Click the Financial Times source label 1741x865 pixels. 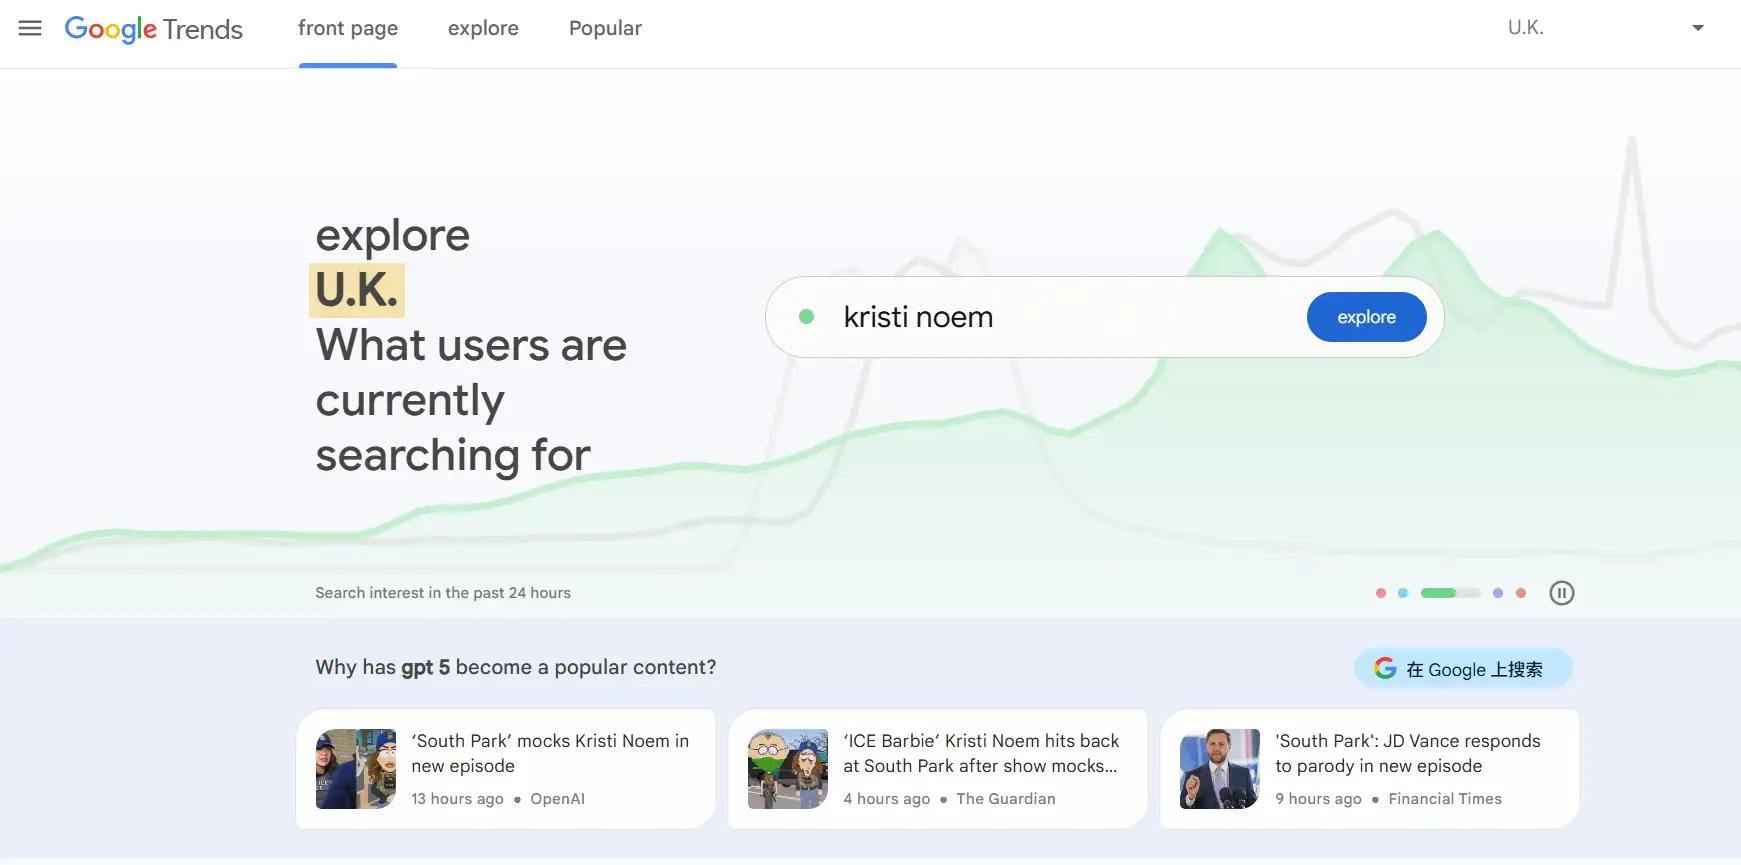(1445, 799)
